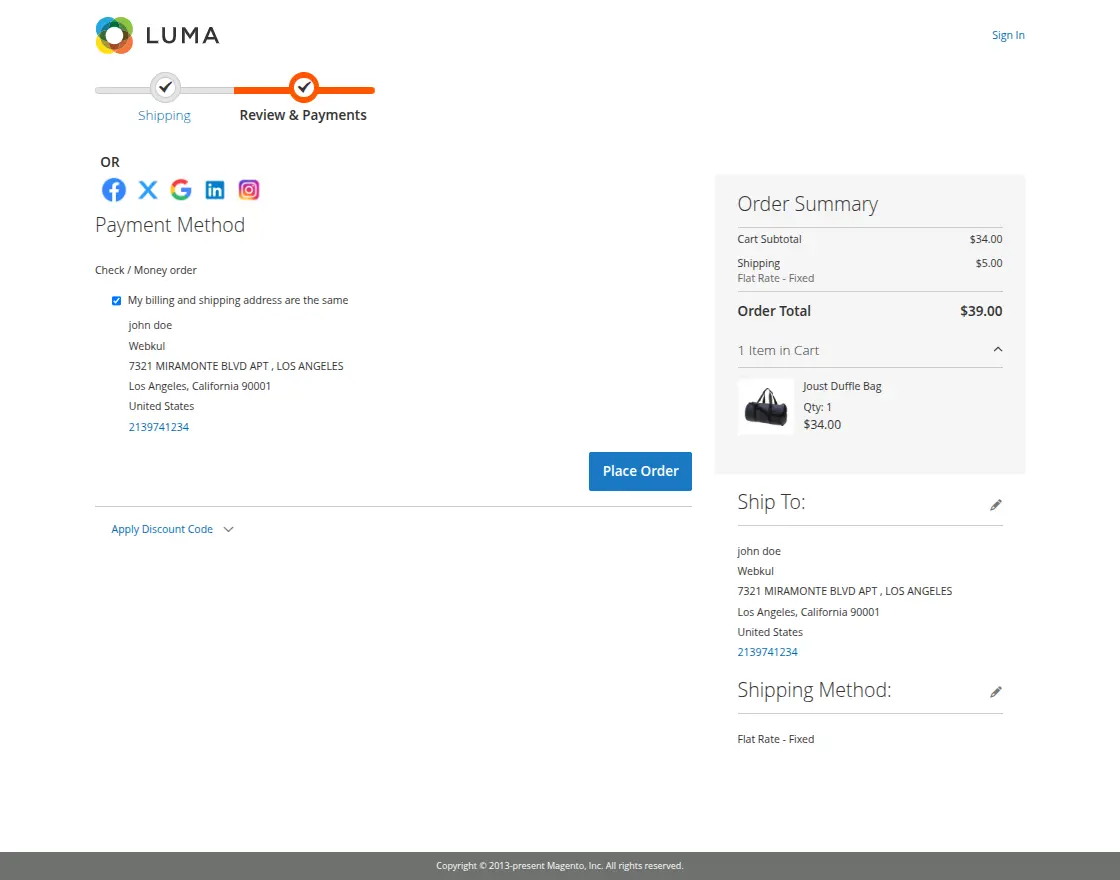Open the LinkedIn sign-in icon
The height and width of the screenshot is (880, 1120).
(x=214, y=189)
